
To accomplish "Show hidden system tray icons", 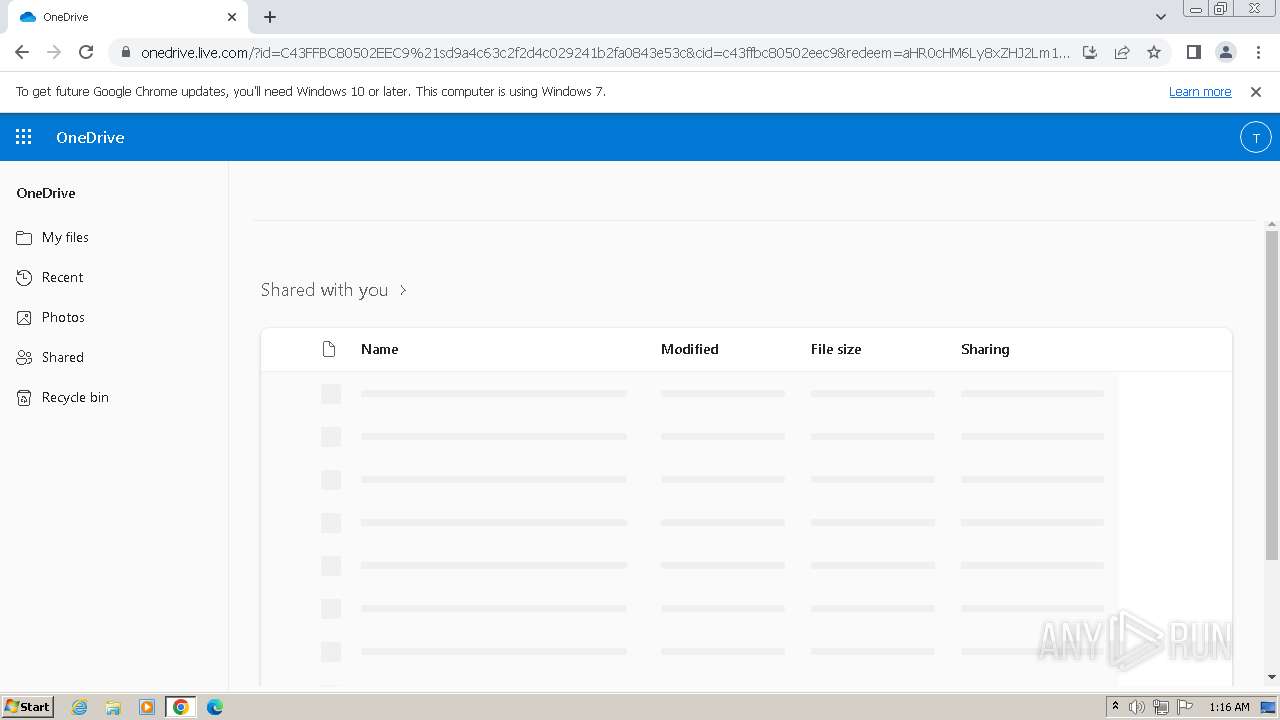I will click(1115, 707).
